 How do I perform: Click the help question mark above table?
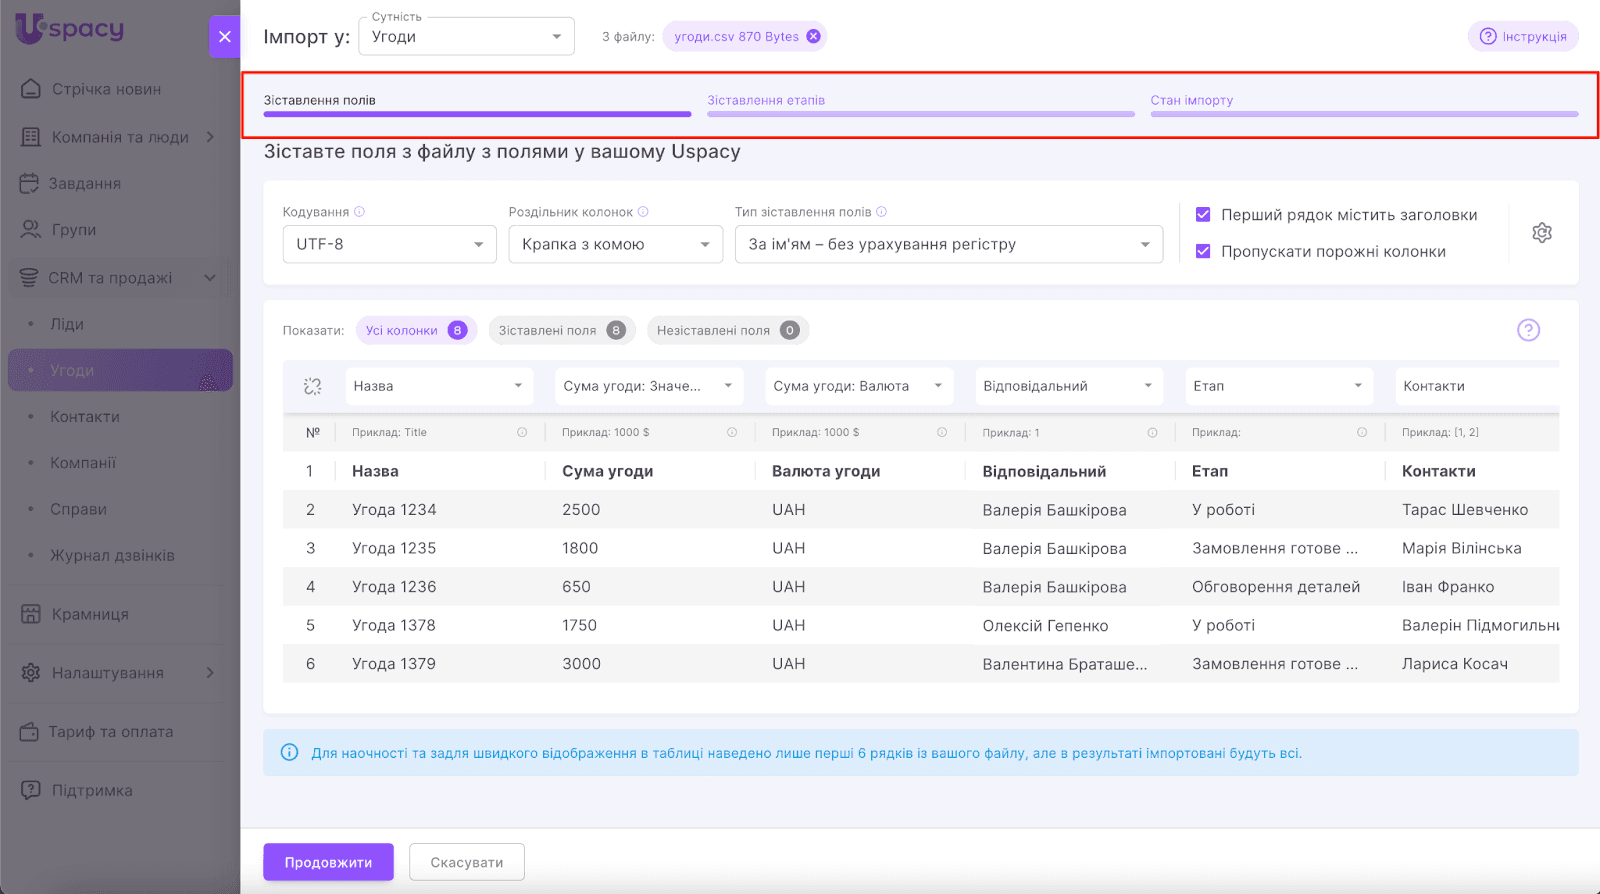tap(1528, 330)
